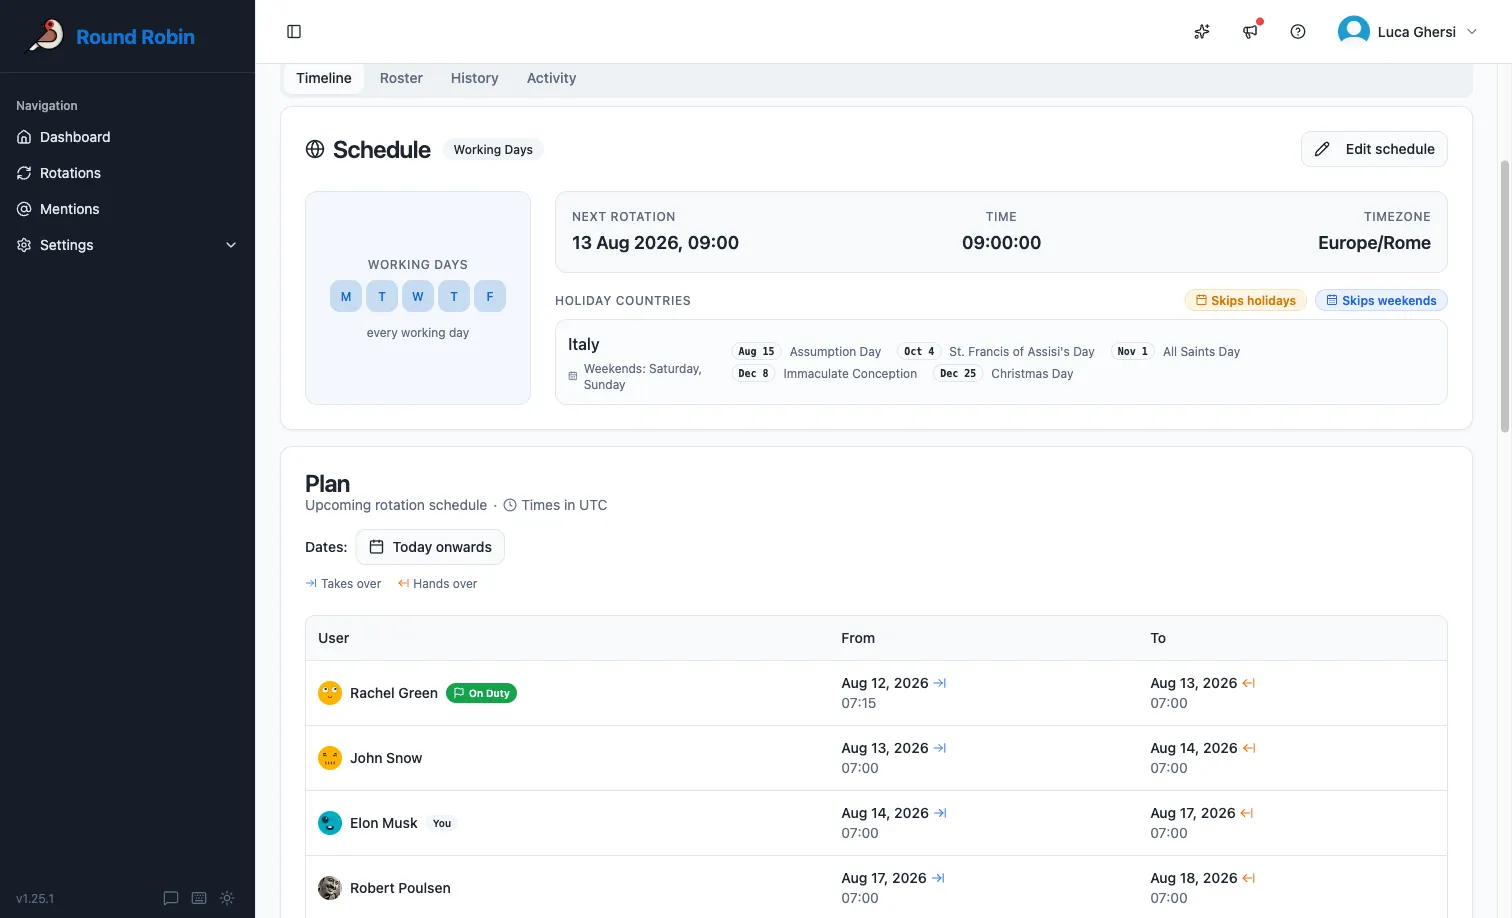Click the clock icon near Times in UTC
Screen dimensions: 1512x918
(x=510, y=505)
